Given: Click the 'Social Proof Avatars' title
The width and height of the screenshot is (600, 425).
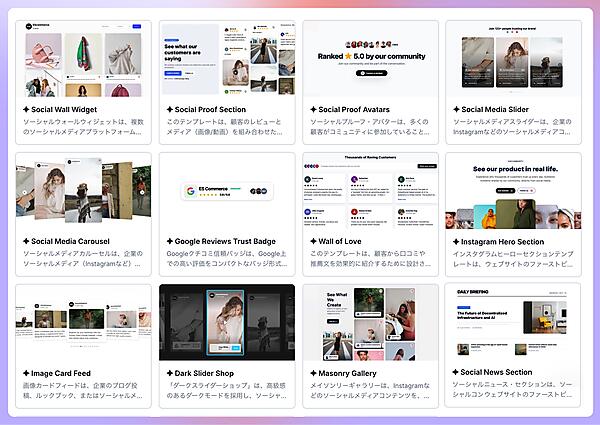Looking at the screenshot, I should click(354, 109).
